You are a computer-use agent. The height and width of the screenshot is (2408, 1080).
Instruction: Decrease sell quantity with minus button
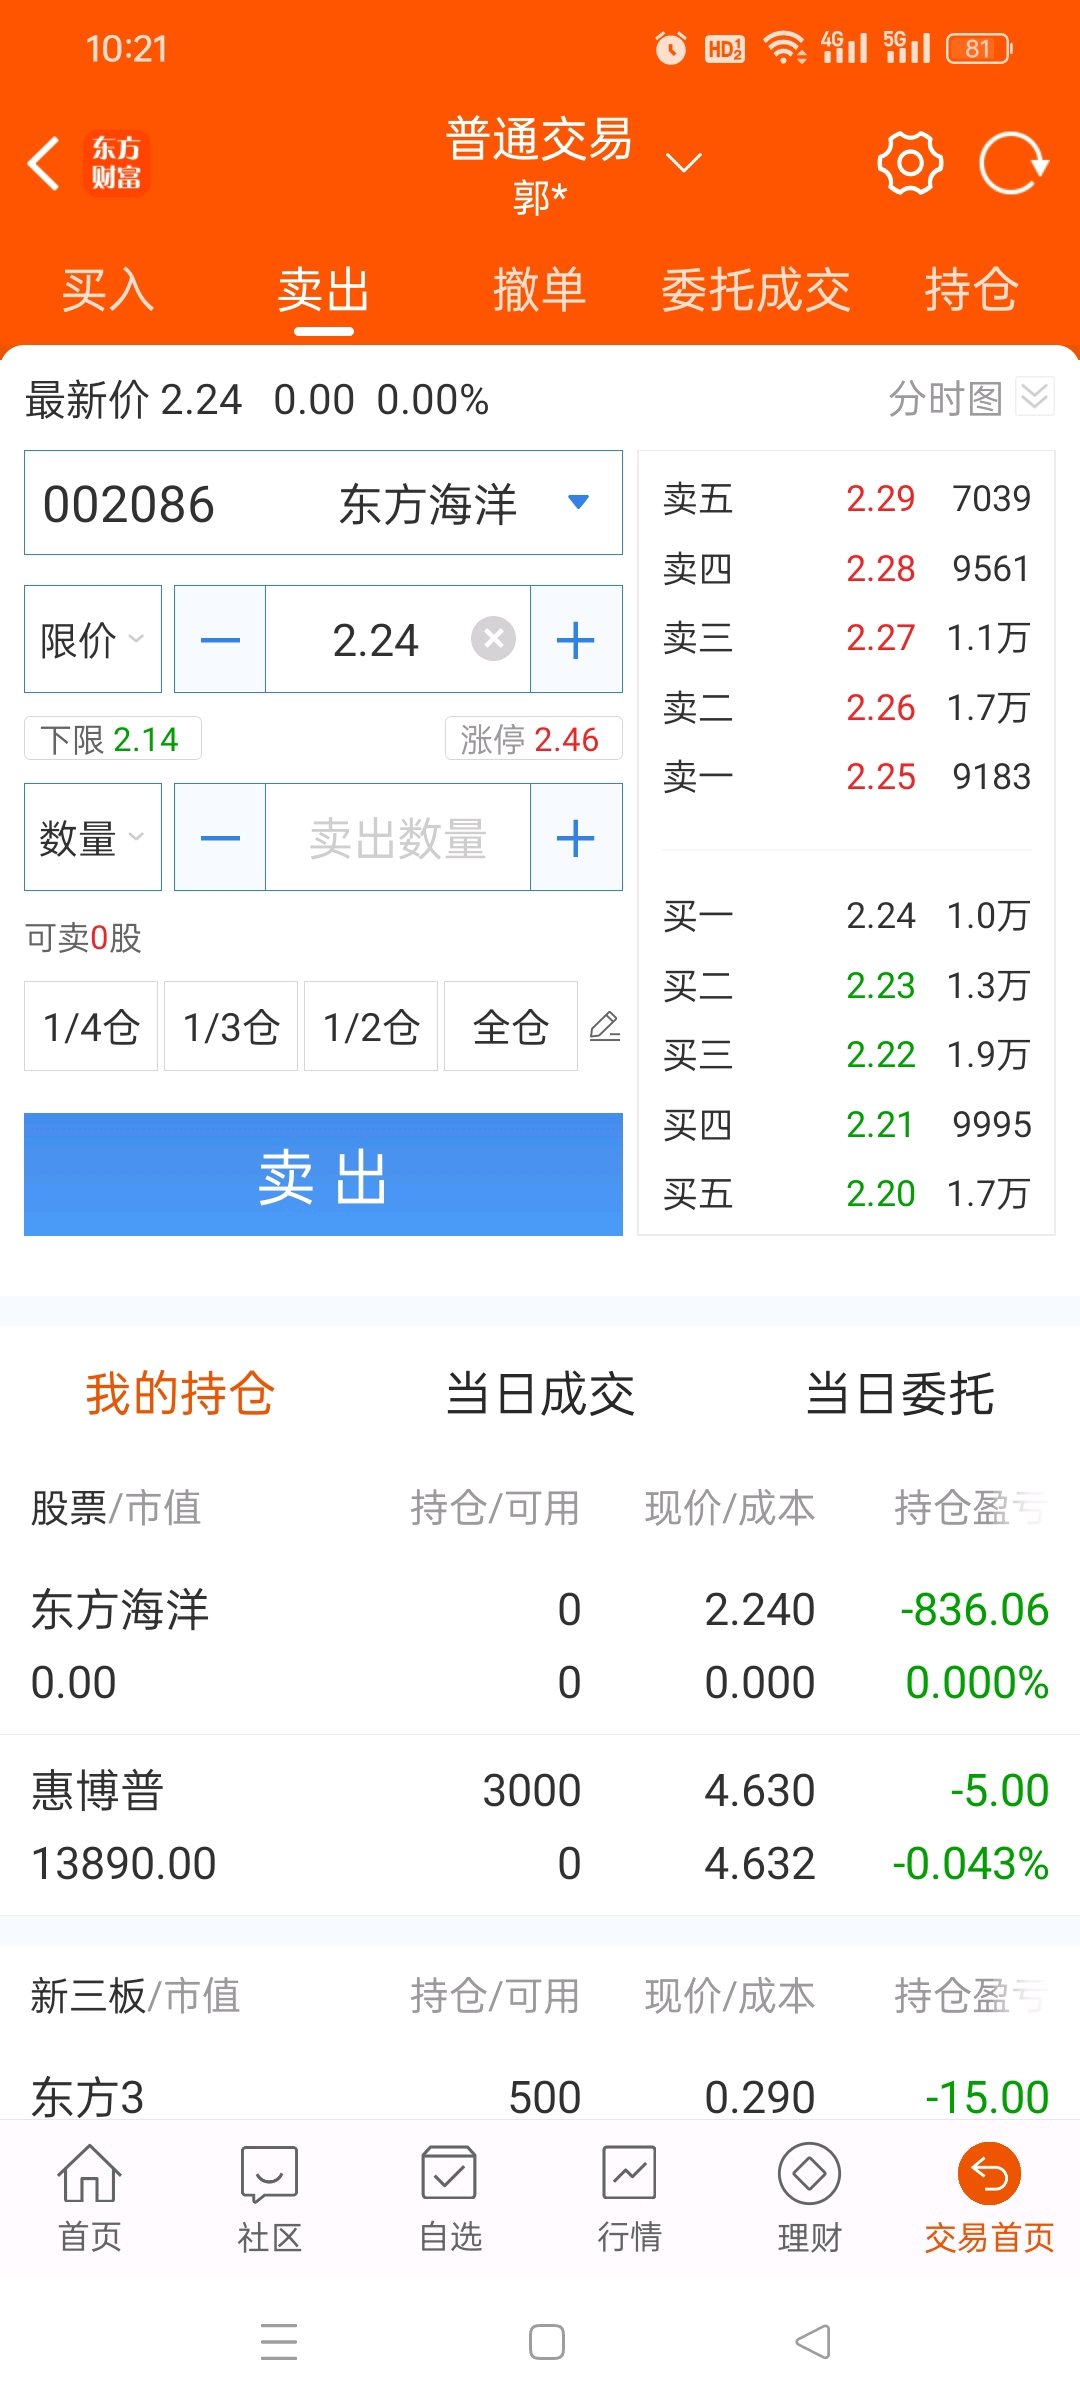(220, 837)
